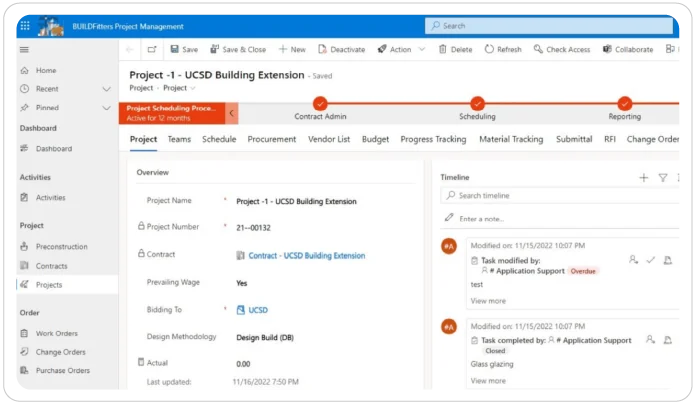The height and width of the screenshot is (405, 696).
Task: Switch to the Submittal tab
Action: [x=574, y=139]
